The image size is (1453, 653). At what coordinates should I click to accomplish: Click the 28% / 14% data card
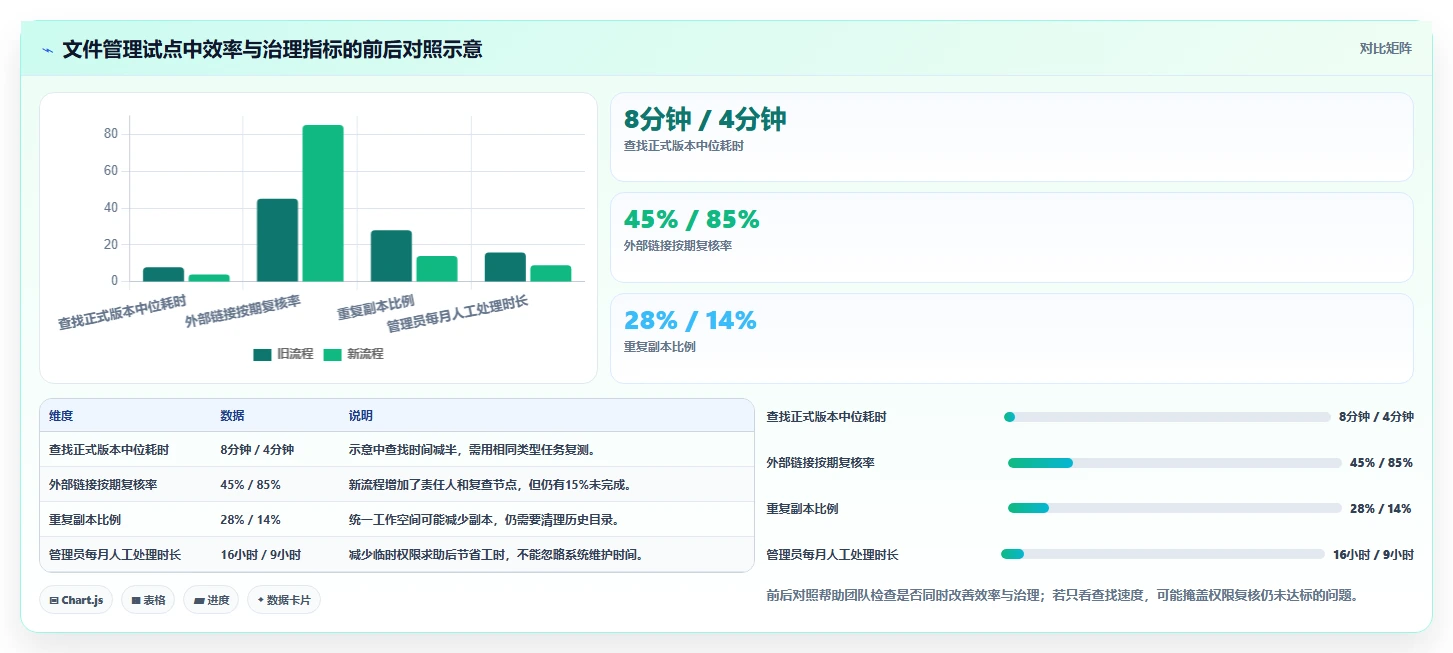point(1011,338)
